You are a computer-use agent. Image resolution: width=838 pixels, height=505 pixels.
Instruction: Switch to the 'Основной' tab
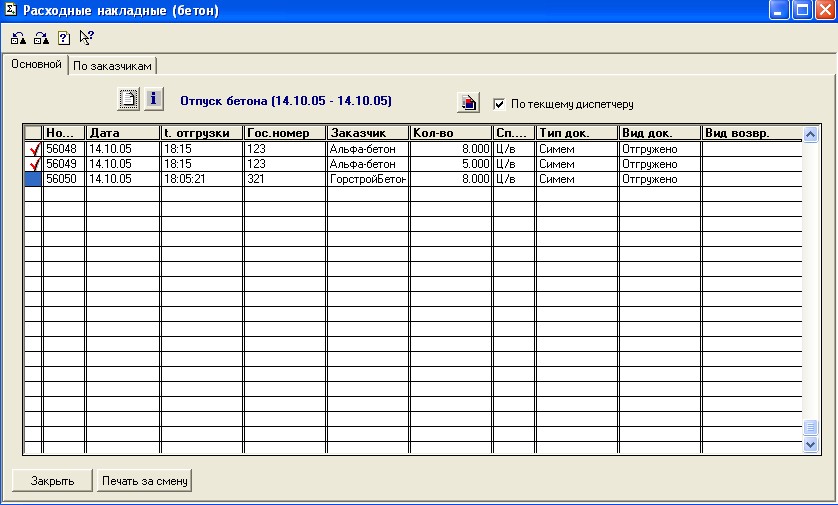pos(36,64)
